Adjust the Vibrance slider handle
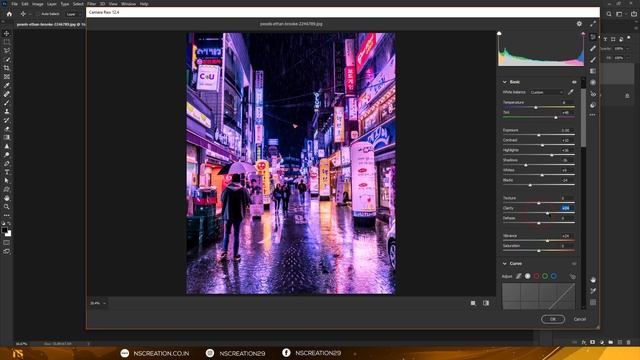Viewport: 640px width, 360px height. tap(547, 241)
